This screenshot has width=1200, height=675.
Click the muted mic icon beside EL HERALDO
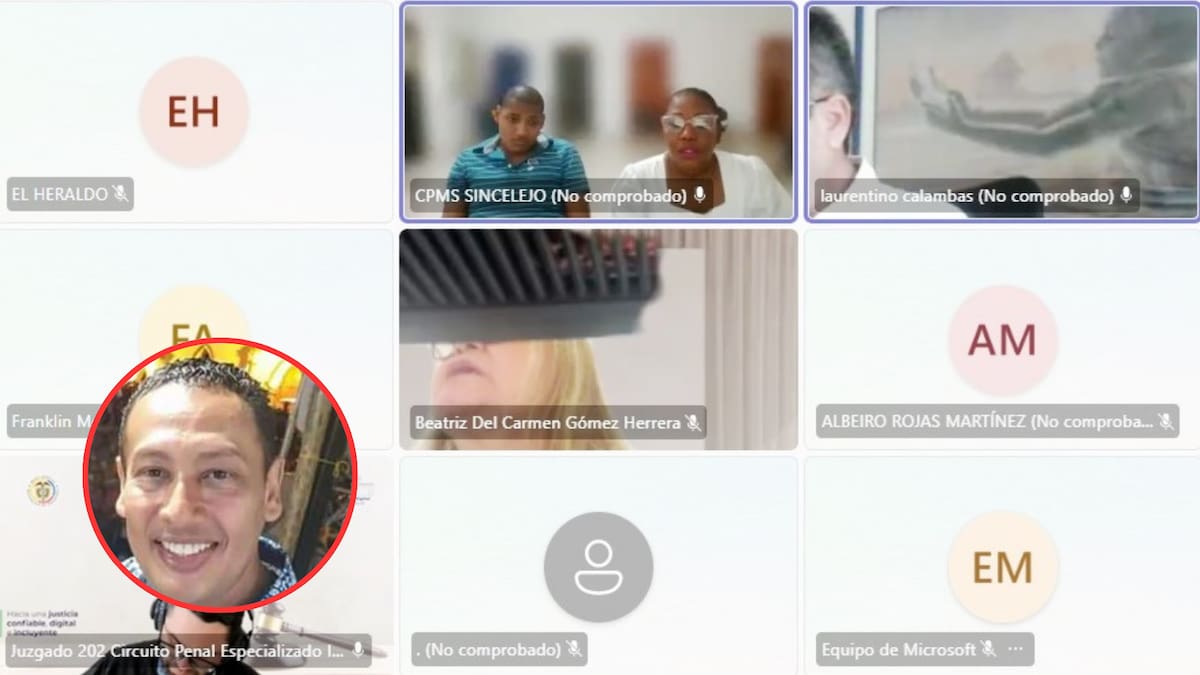pyautogui.click(x=120, y=194)
